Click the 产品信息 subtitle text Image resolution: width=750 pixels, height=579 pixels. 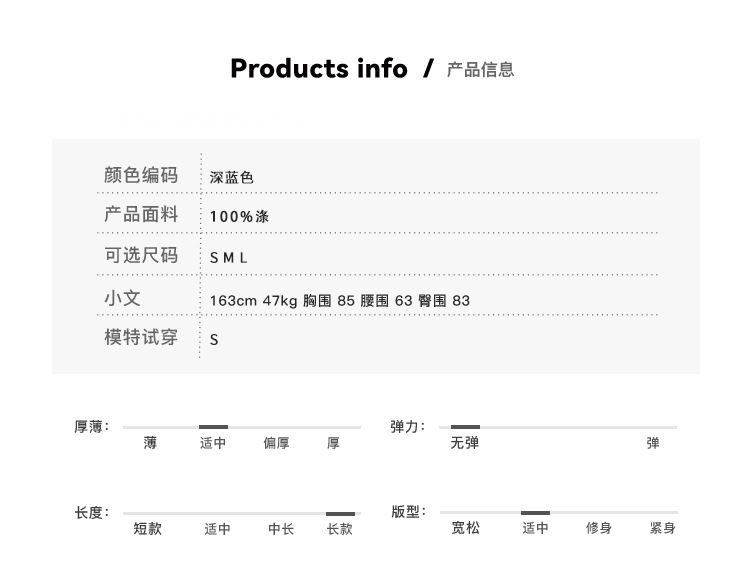click(480, 70)
